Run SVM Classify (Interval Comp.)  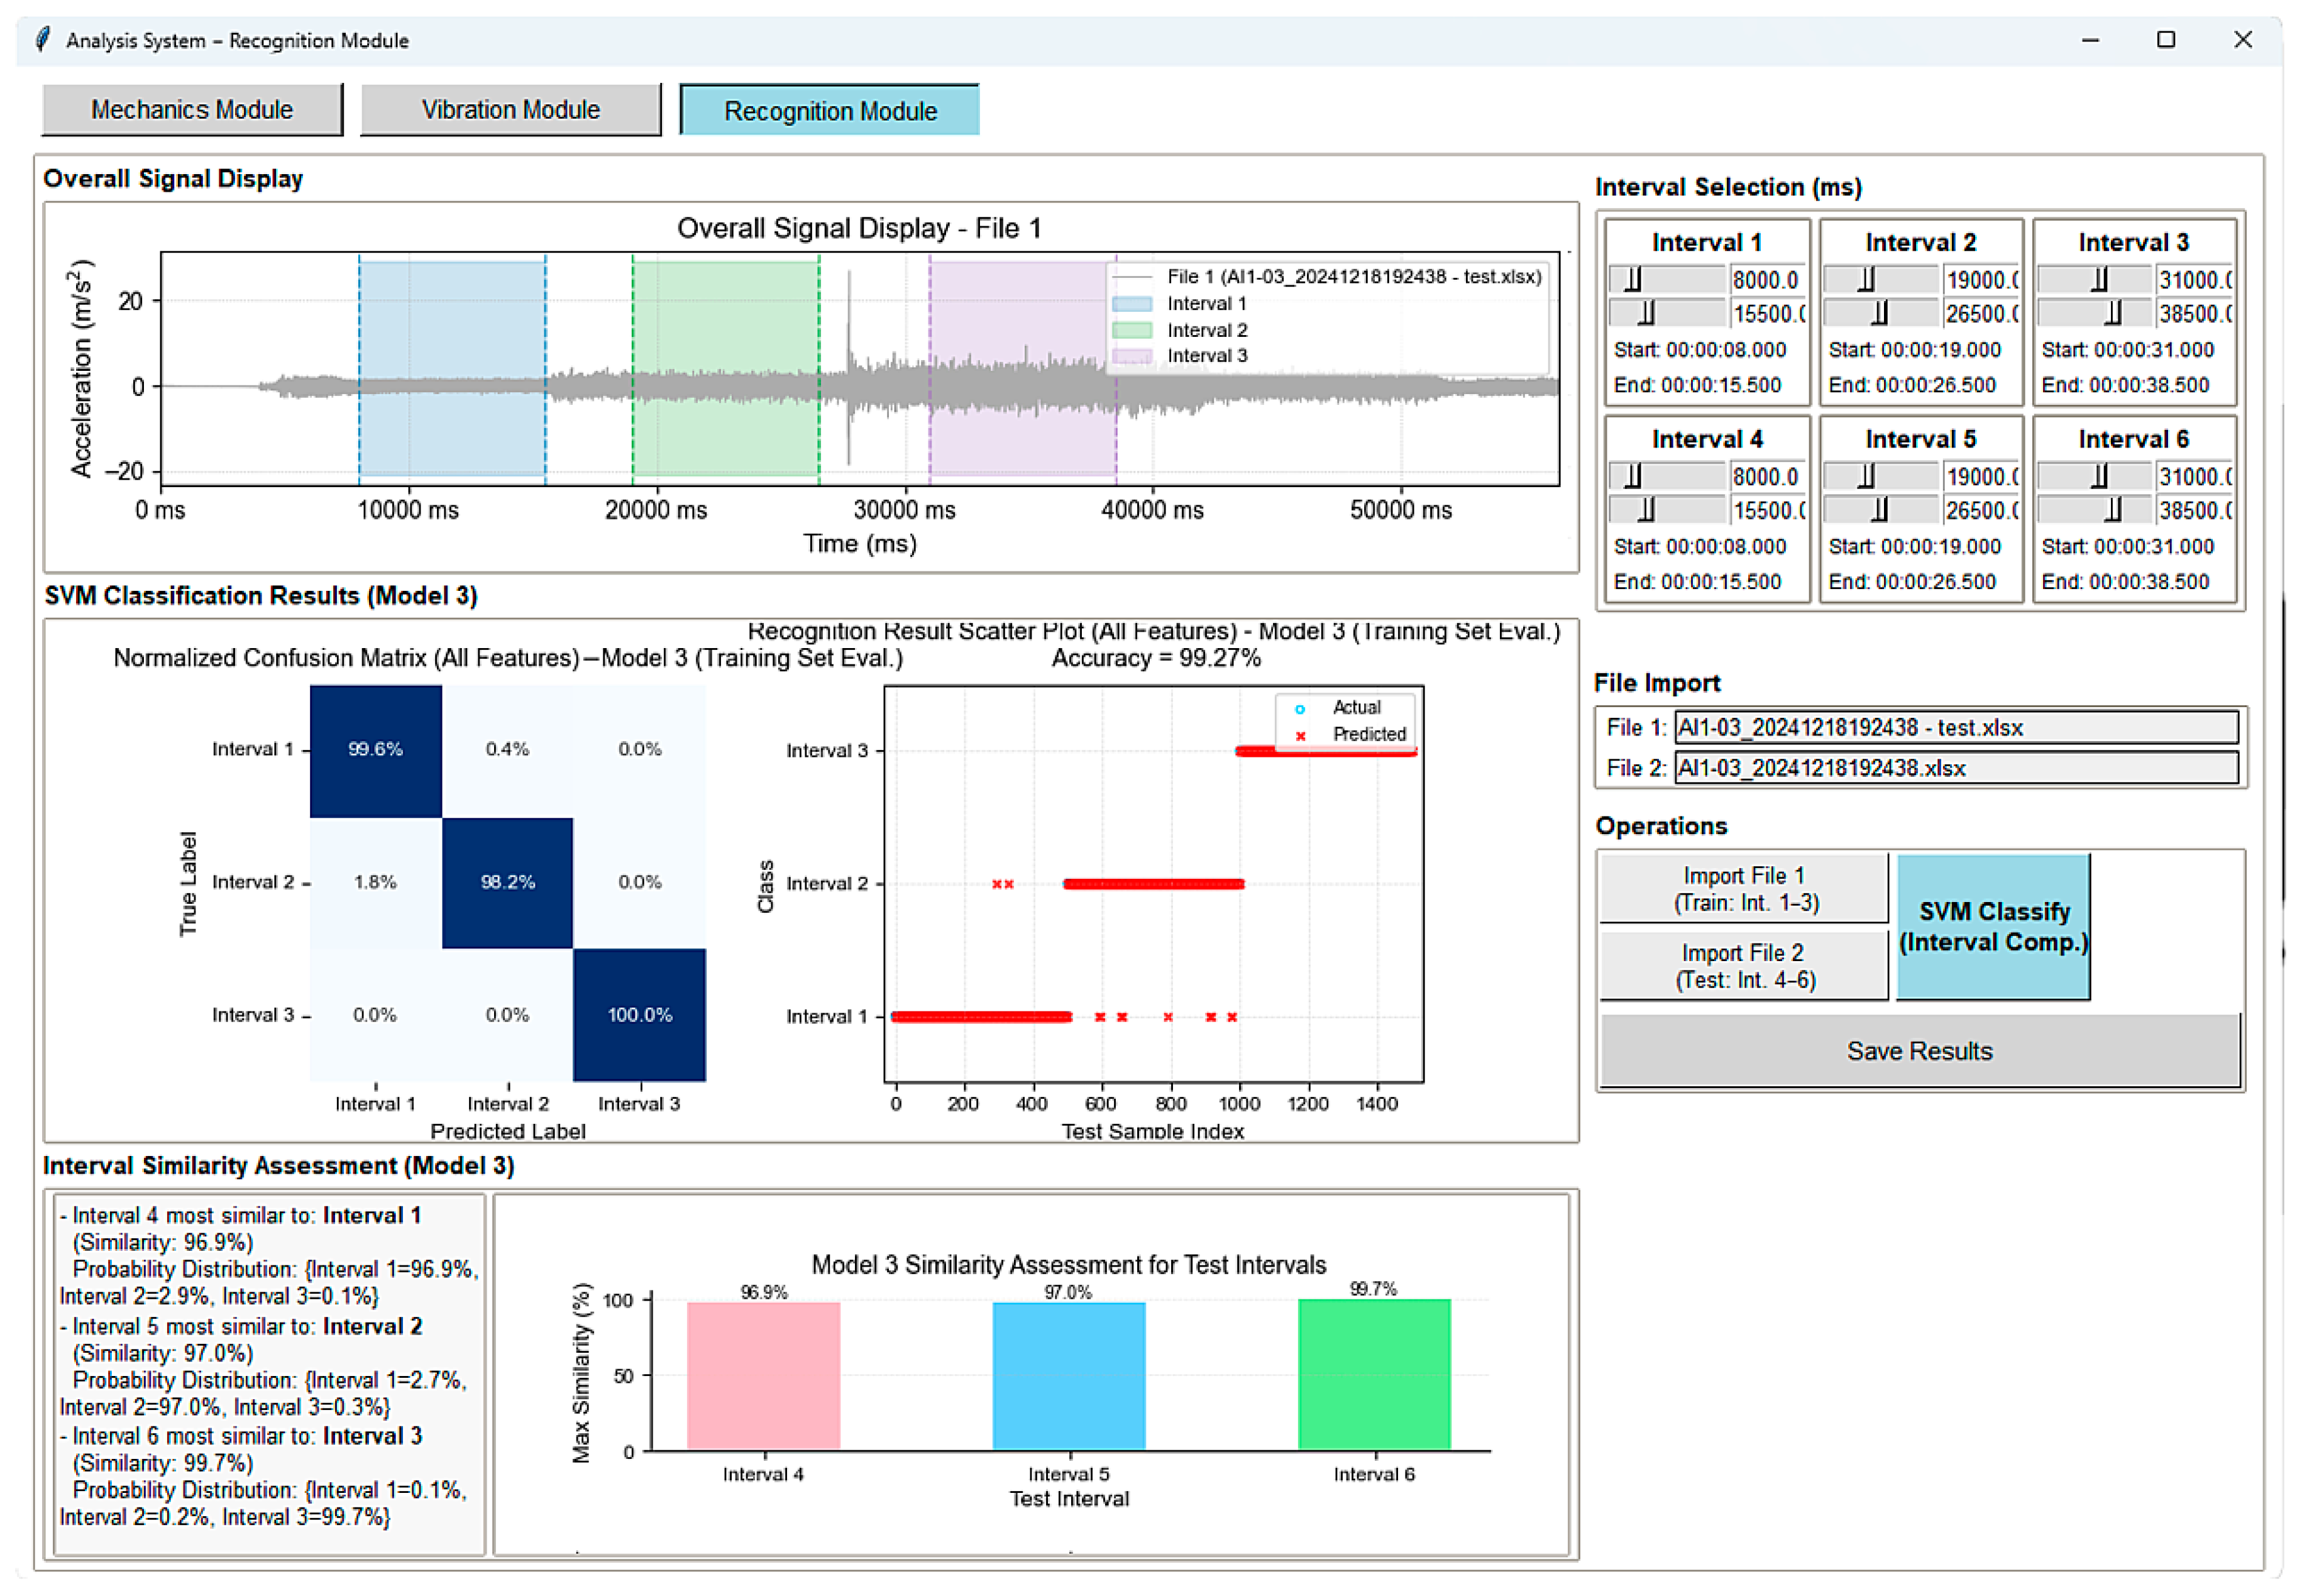[x=1992, y=926]
